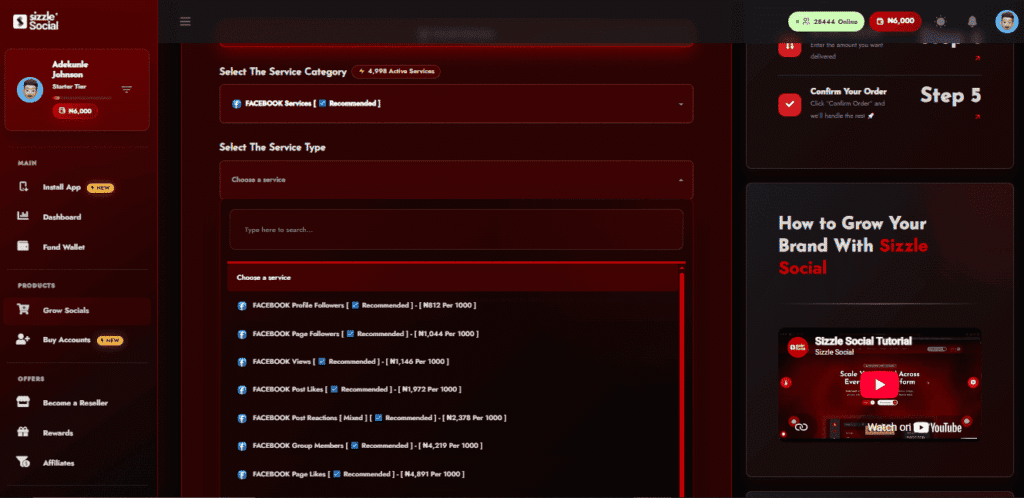Select FACEBOOK Post Reactions Mixed option
This screenshot has width=1024, height=498.
453,418
